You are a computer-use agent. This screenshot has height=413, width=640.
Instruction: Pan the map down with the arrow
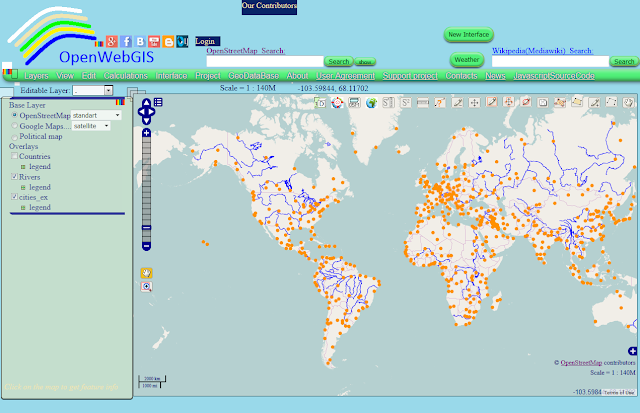point(146,120)
